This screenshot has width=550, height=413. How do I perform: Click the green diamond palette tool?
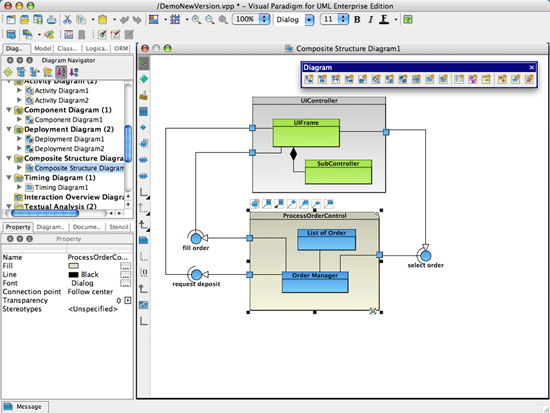(143, 79)
